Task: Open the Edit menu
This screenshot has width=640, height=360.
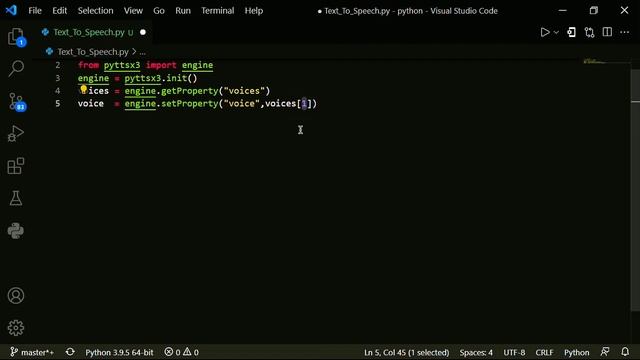Action: pyautogui.click(x=60, y=11)
